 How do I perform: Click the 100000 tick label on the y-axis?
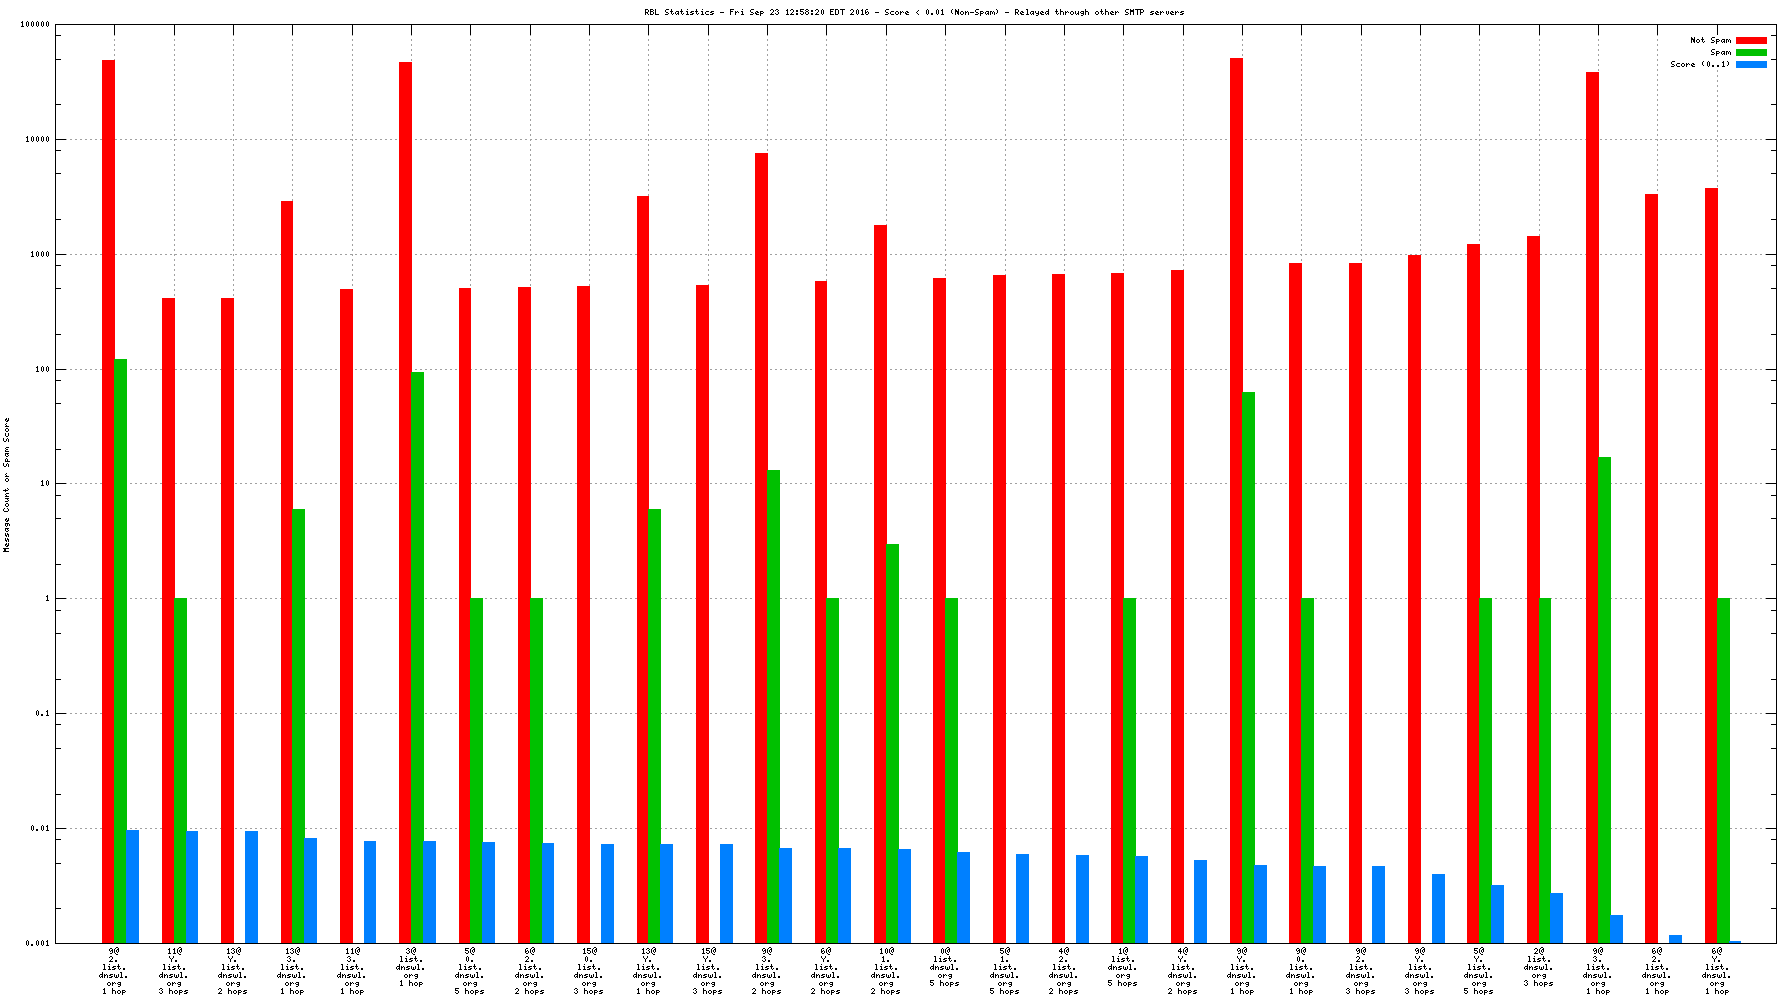pyautogui.click(x=35, y=25)
